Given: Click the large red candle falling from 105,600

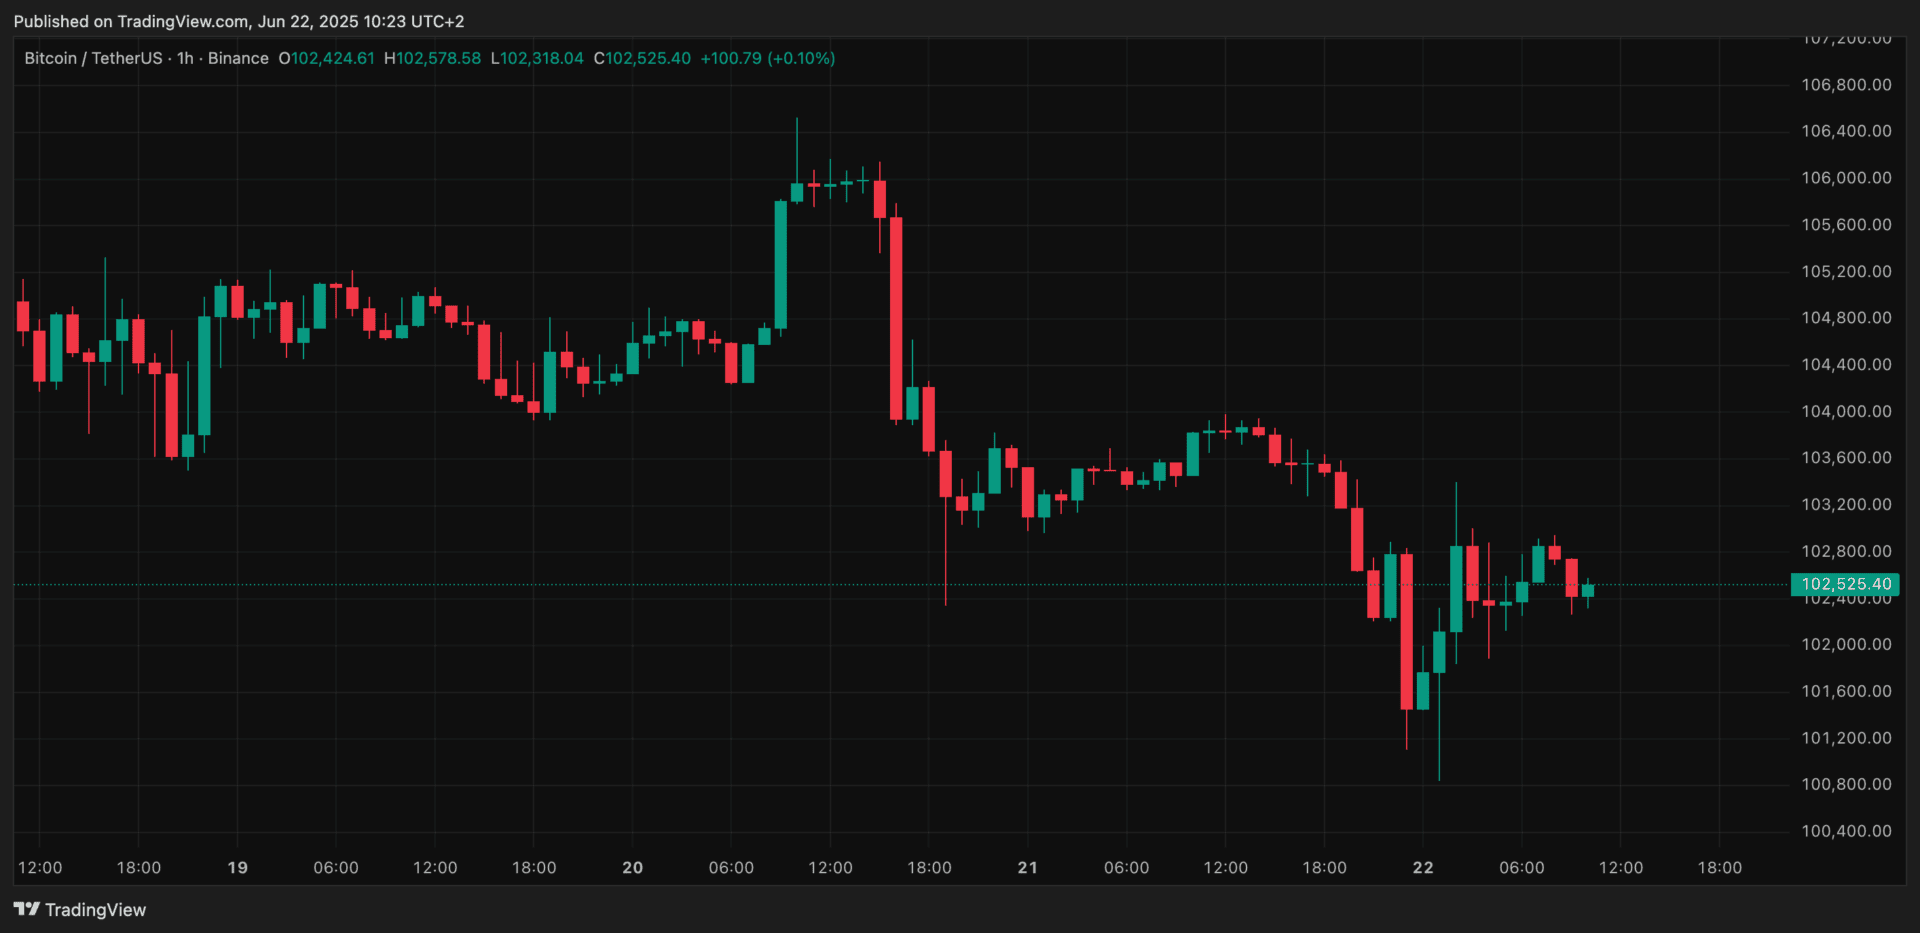Looking at the screenshot, I should click(896, 318).
